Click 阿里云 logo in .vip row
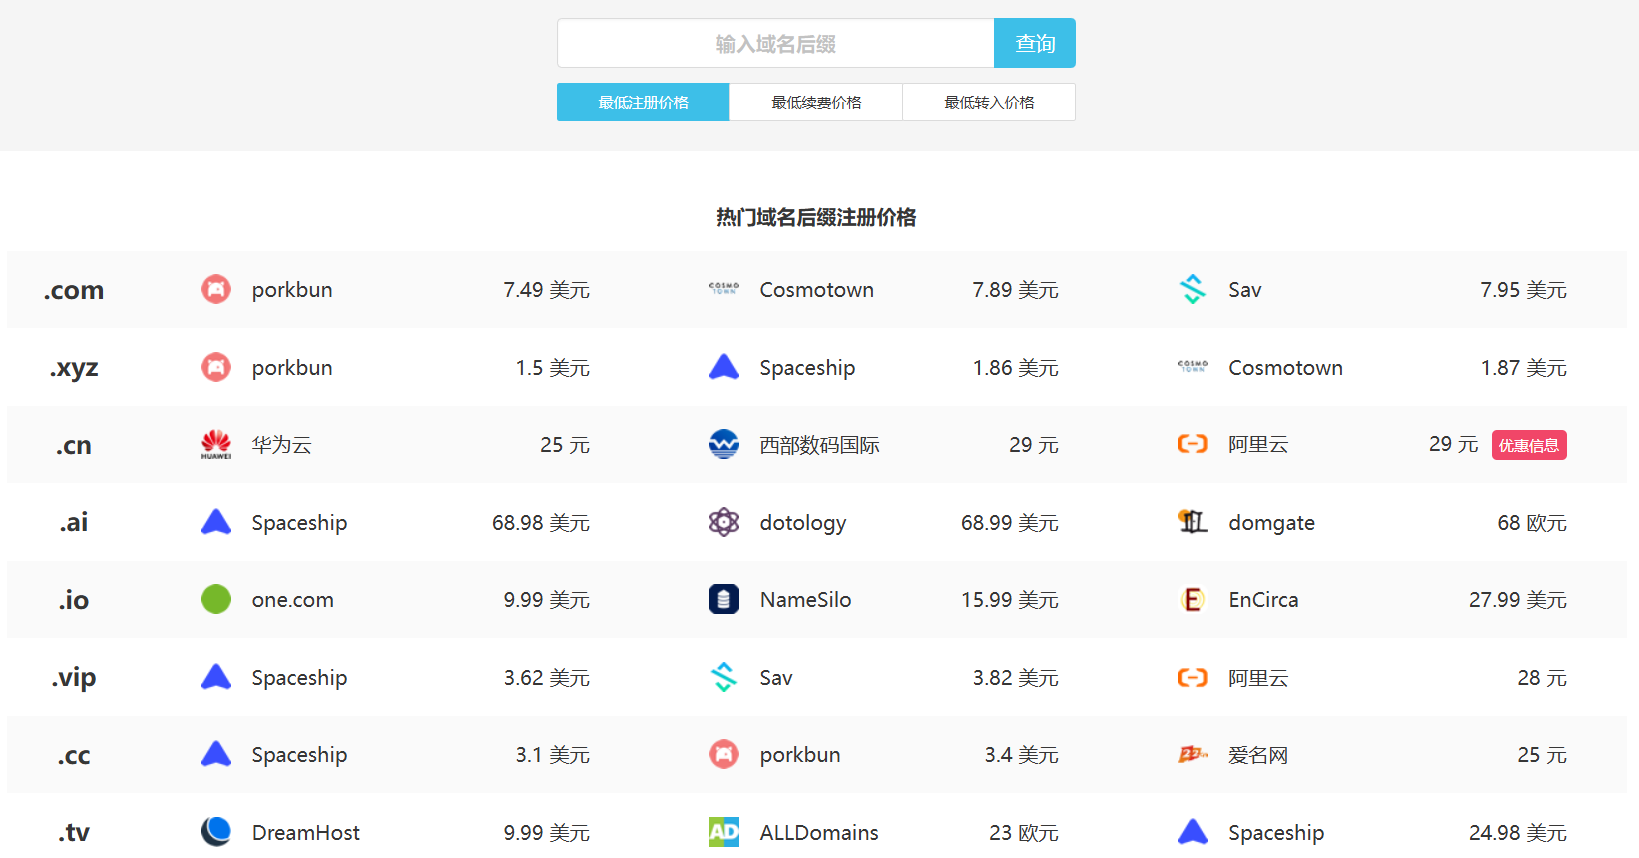Screen dimensions: 1639x858 [1193, 677]
